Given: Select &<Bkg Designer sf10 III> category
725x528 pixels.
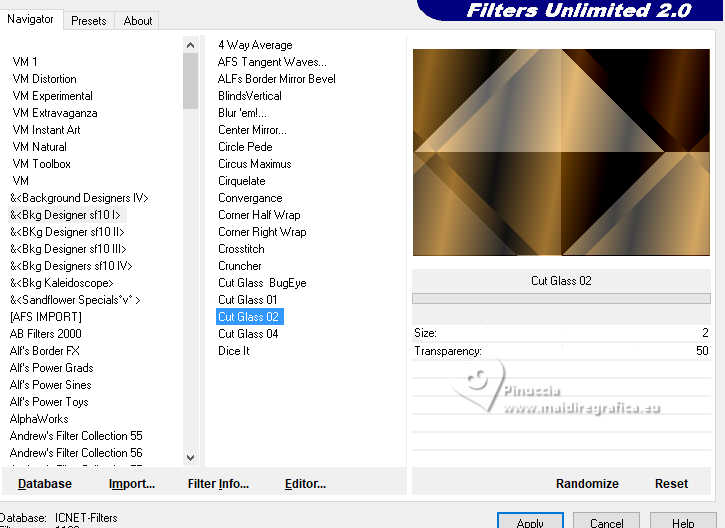Looking at the screenshot, I should pos(68,249).
